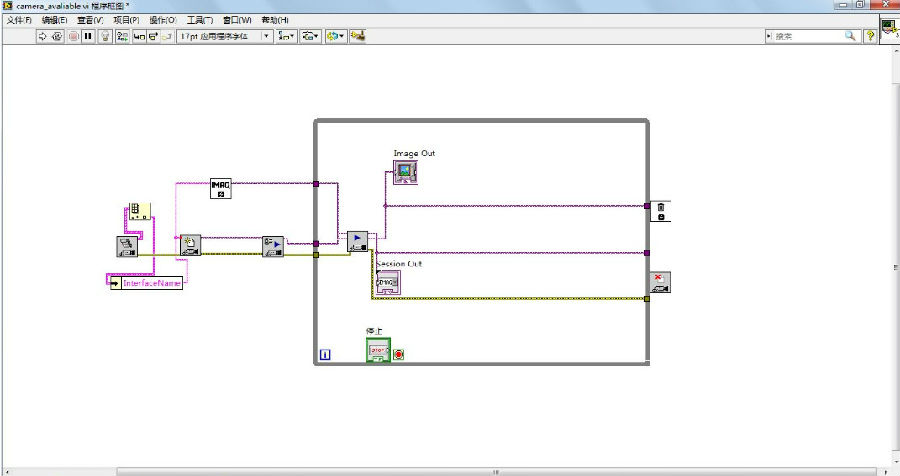Screen dimensions: 900x476
Task: Select the Configure Grab node
Action: coord(273,246)
